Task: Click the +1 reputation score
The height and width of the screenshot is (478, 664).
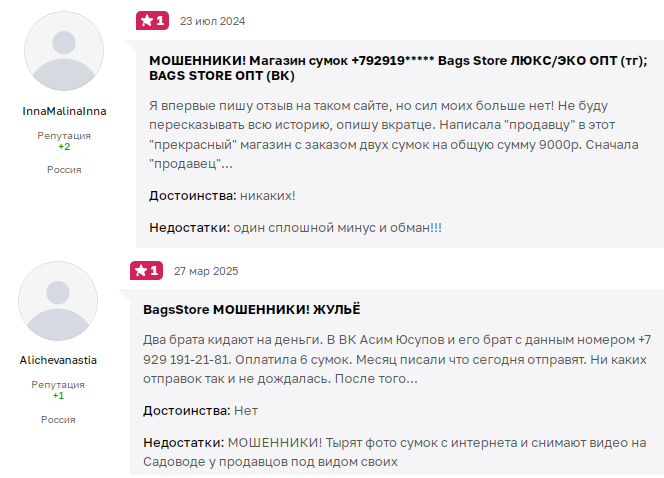Action: (x=58, y=396)
